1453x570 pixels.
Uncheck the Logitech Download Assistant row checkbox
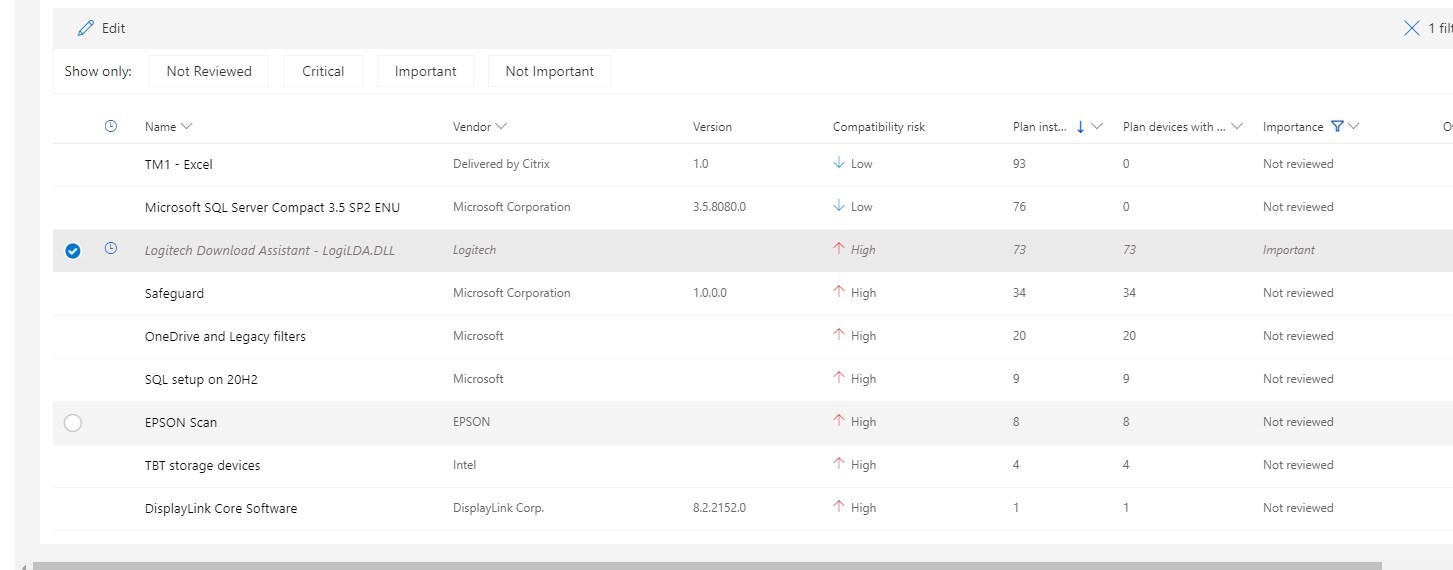coord(72,251)
